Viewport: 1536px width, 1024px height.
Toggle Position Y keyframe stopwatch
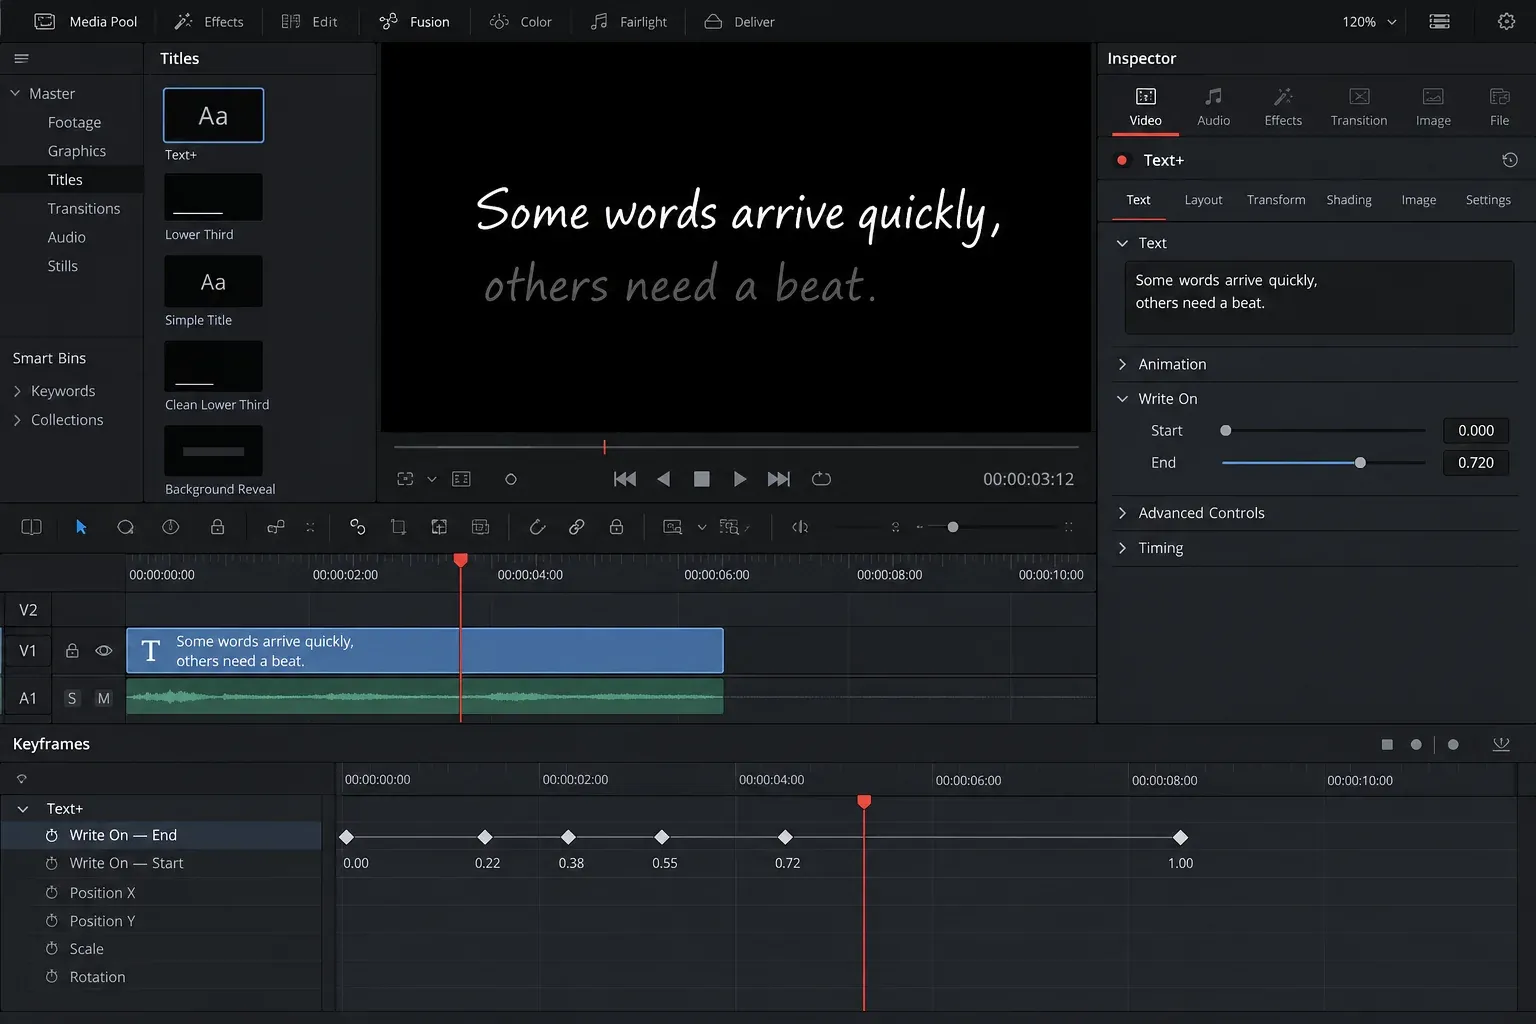click(52, 920)
